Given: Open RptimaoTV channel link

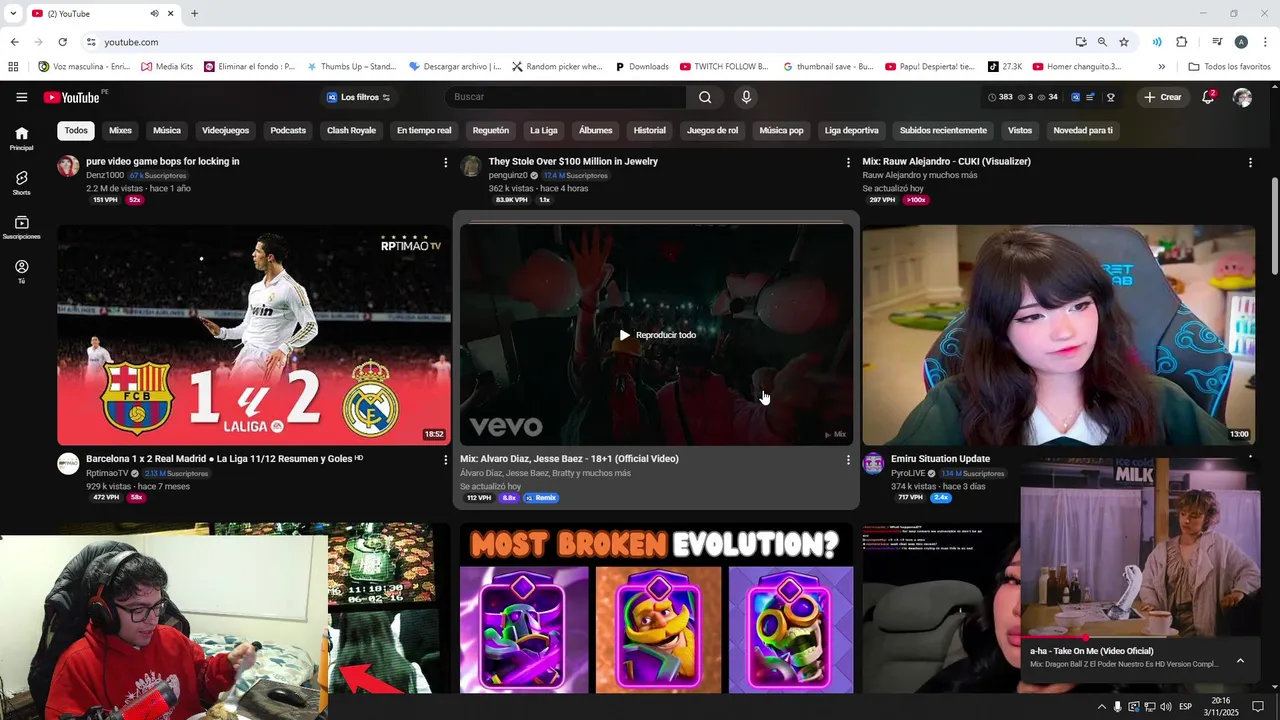Looking at the screenshot, I should click(107, 473).
